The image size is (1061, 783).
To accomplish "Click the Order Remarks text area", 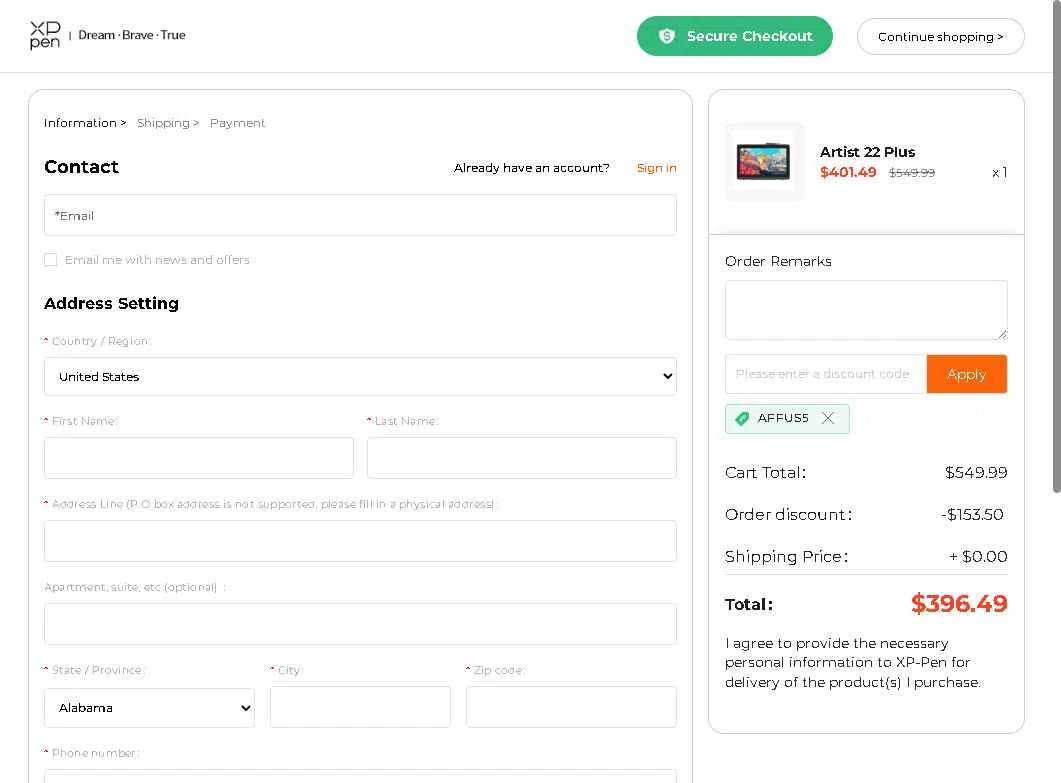I will [x=866, y=310].
